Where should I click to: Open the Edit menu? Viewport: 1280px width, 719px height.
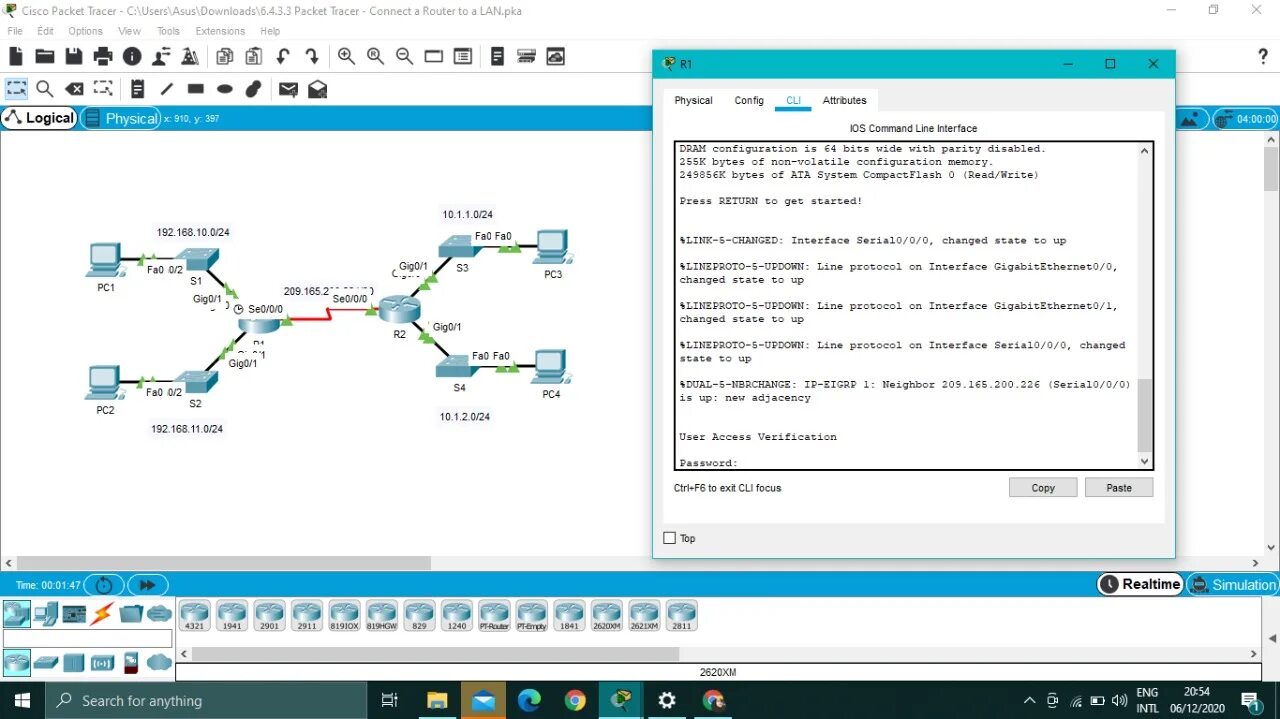coord(45,31)
